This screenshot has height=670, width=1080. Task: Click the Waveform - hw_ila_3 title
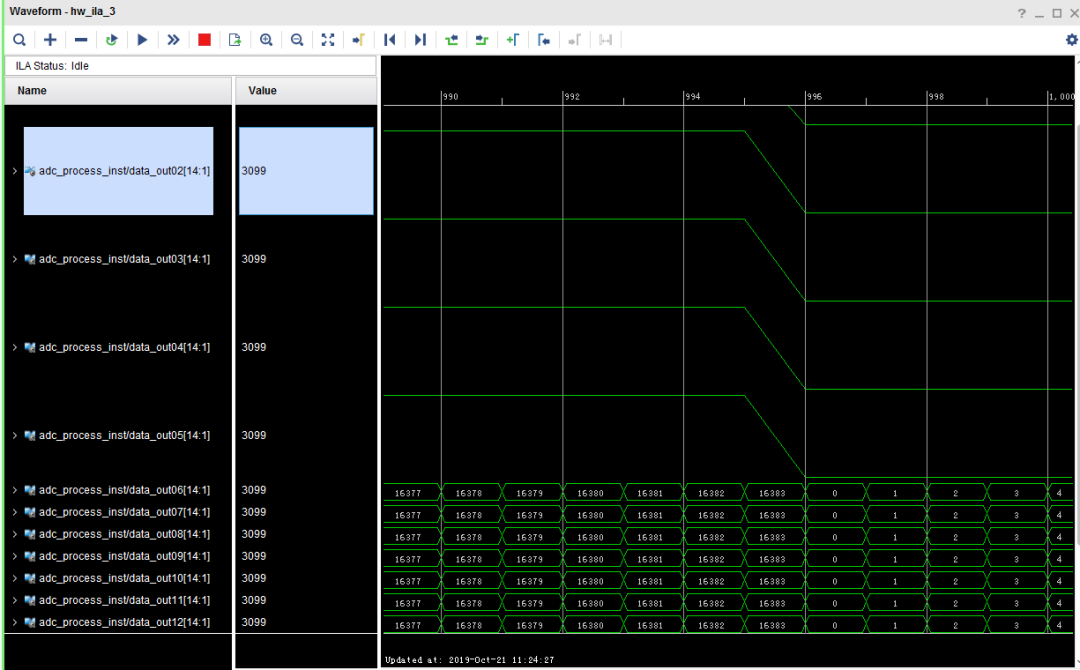tap(62, 12)
